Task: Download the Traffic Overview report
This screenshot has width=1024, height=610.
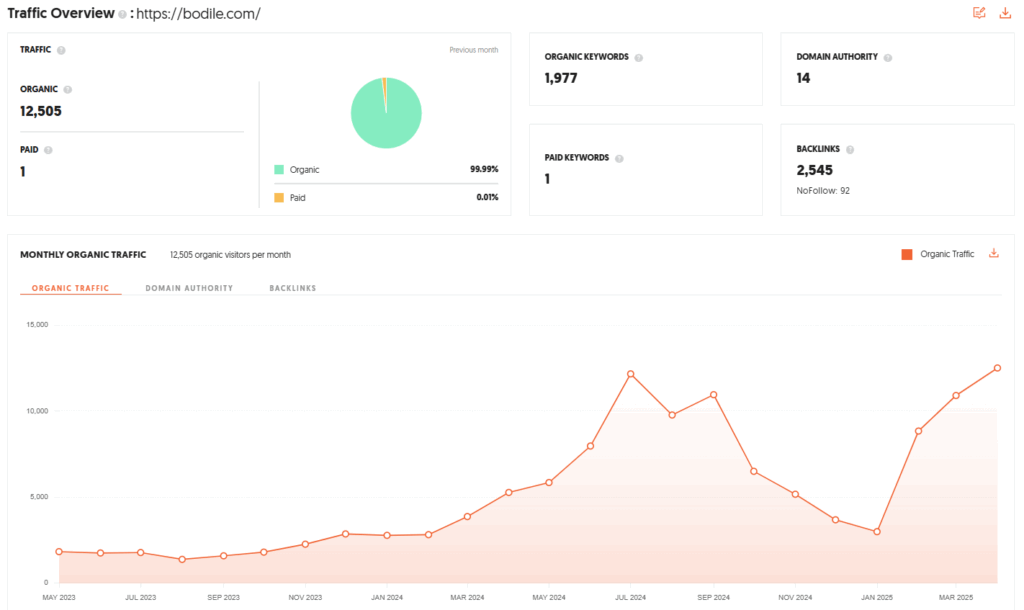Action: pos(1005,12)
